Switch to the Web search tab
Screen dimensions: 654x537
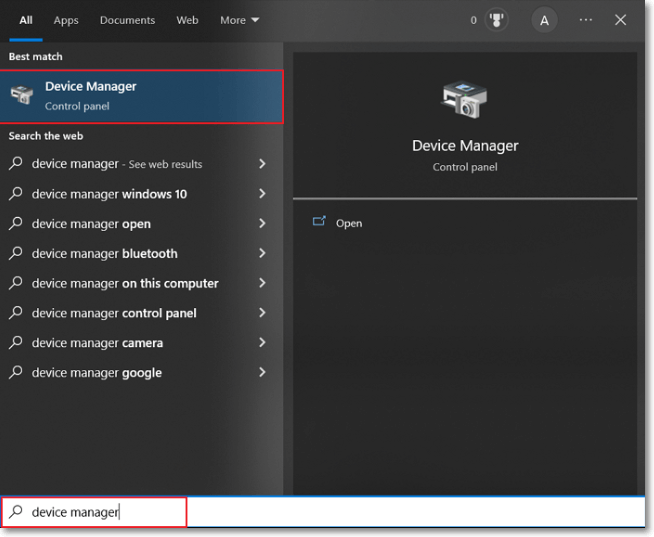187,20
